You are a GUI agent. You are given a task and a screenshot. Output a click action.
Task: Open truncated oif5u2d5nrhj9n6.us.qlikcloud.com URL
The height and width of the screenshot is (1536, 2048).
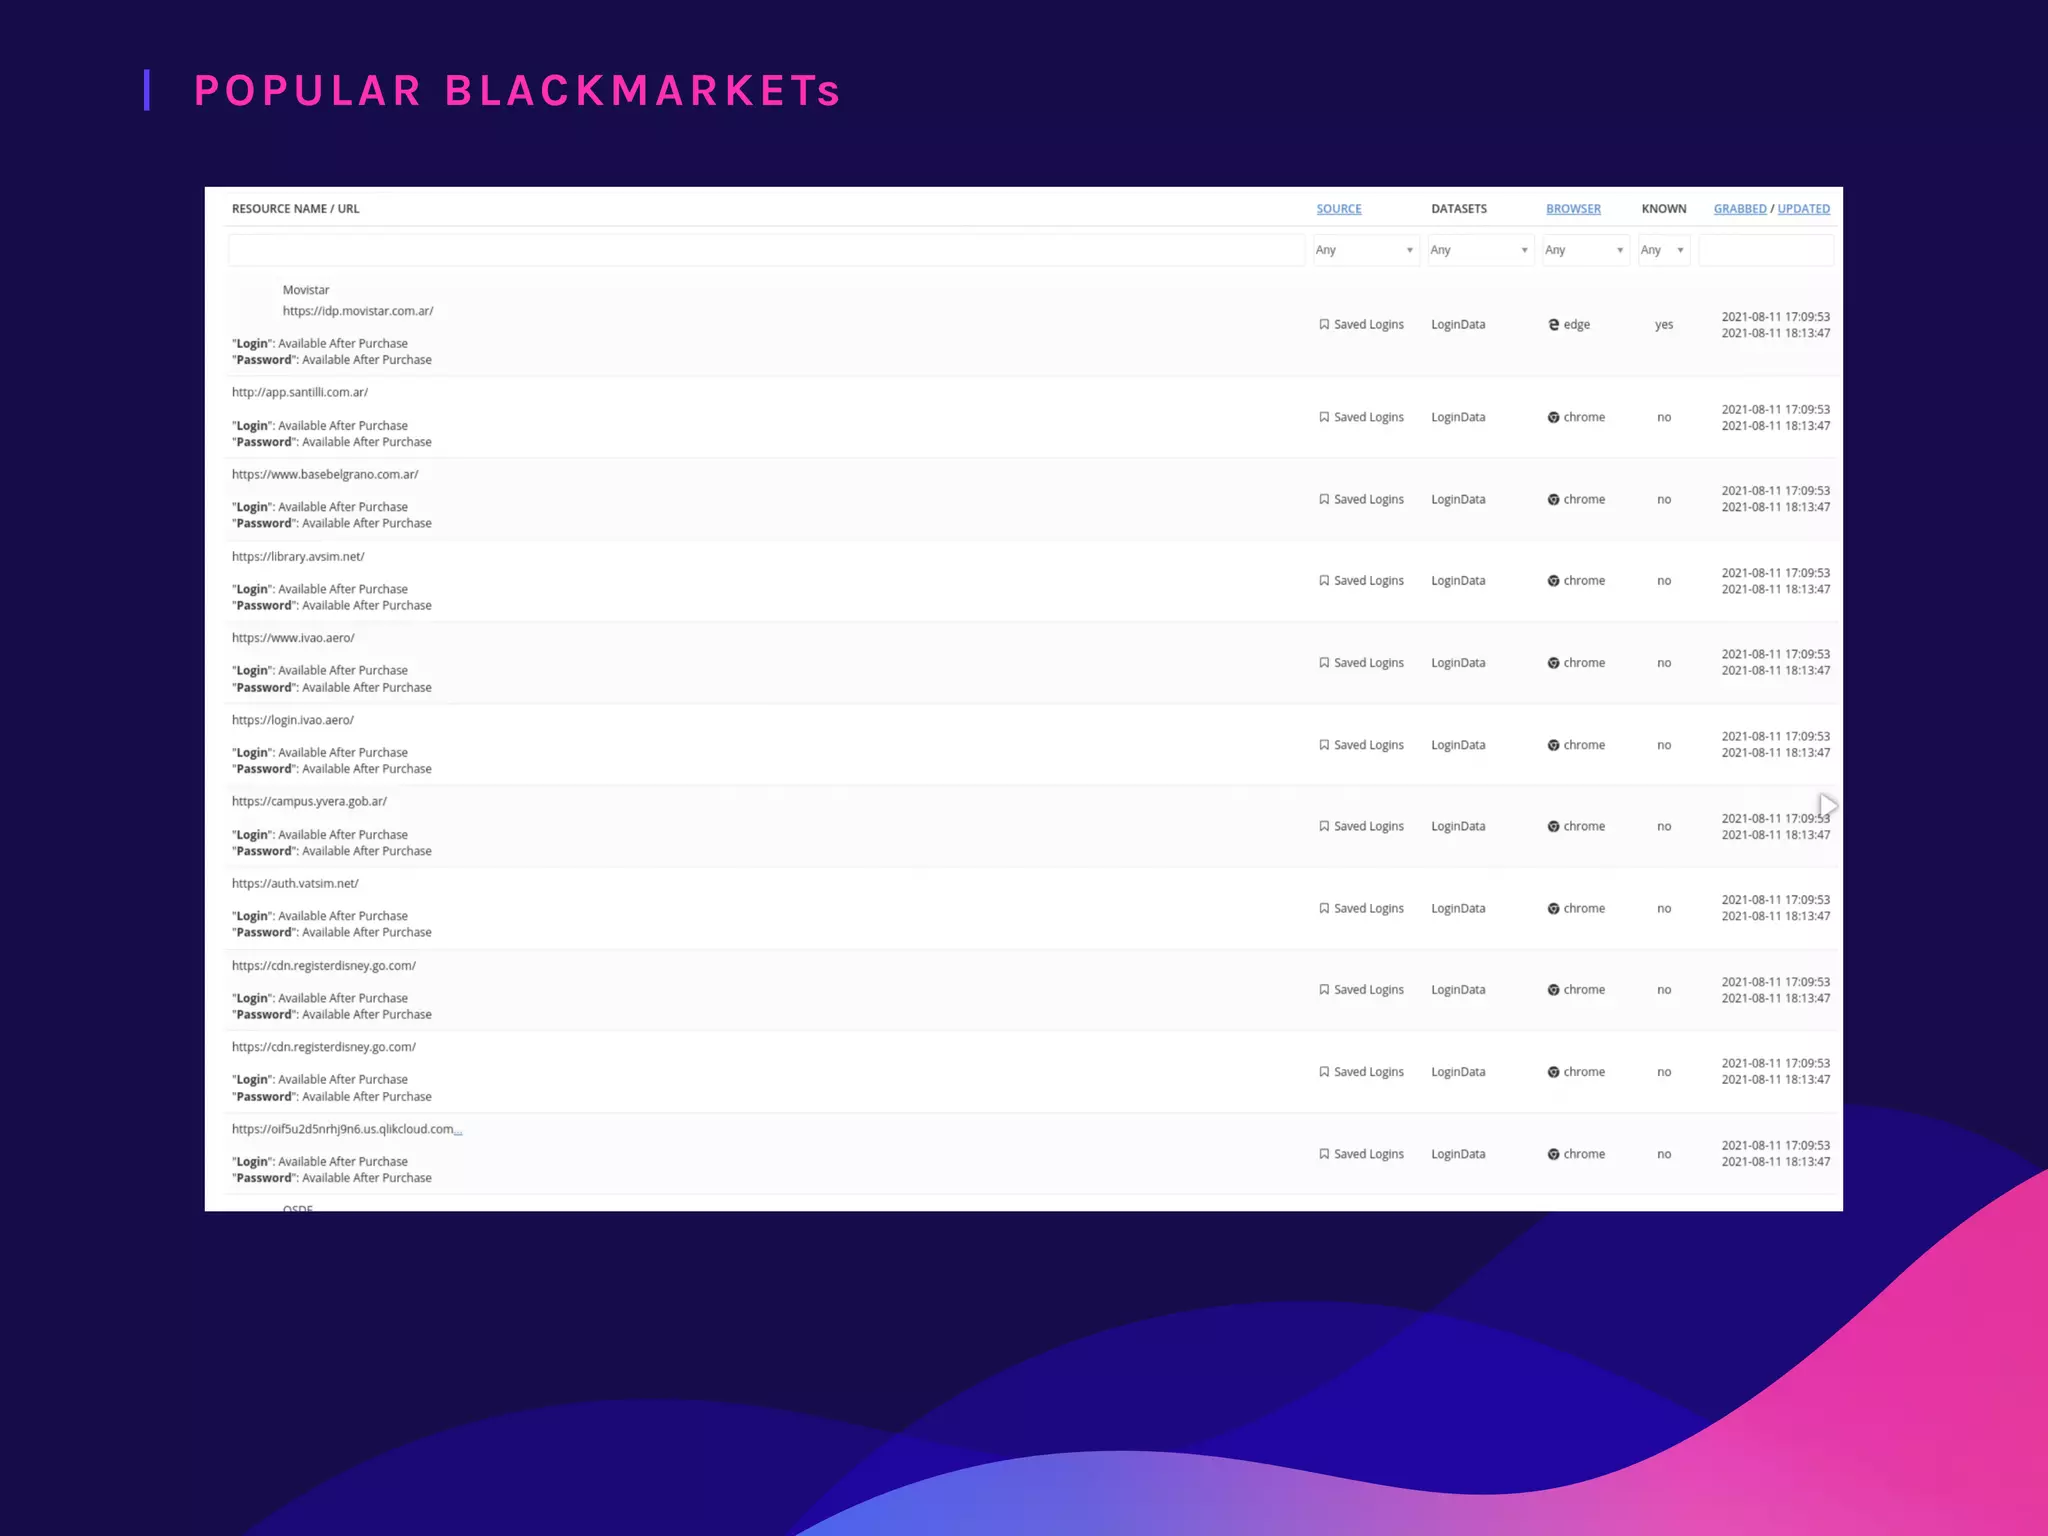[x=347, y=1129]
